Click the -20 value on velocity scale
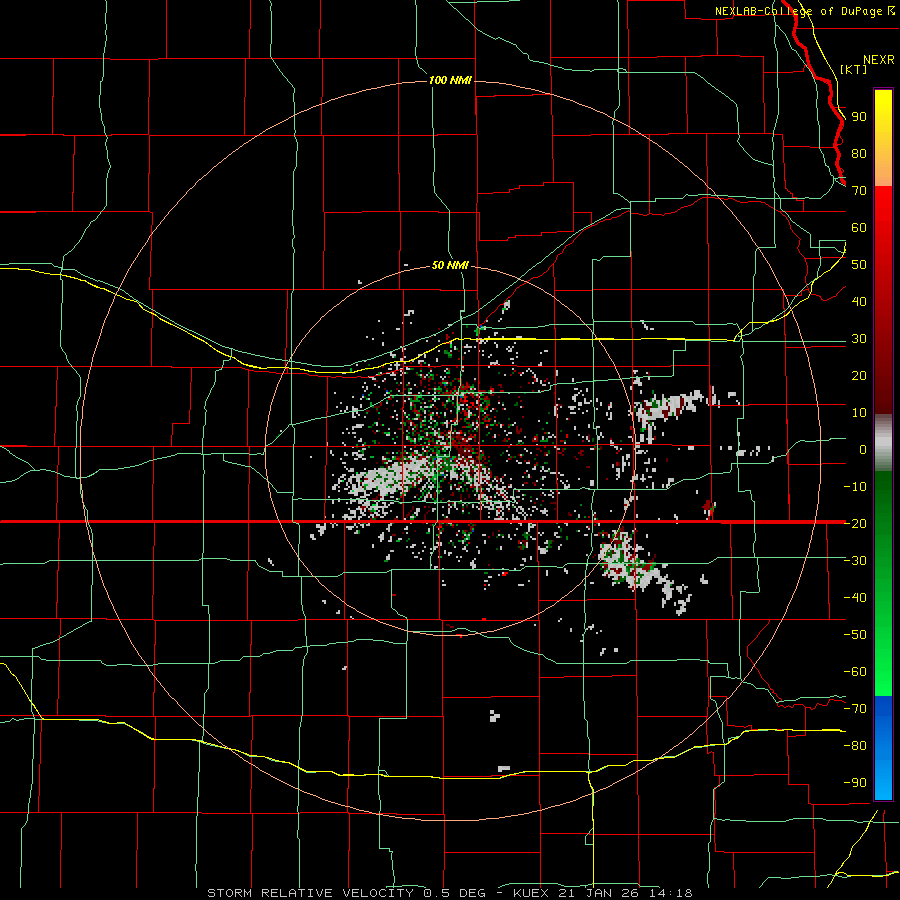 (855, 523)
